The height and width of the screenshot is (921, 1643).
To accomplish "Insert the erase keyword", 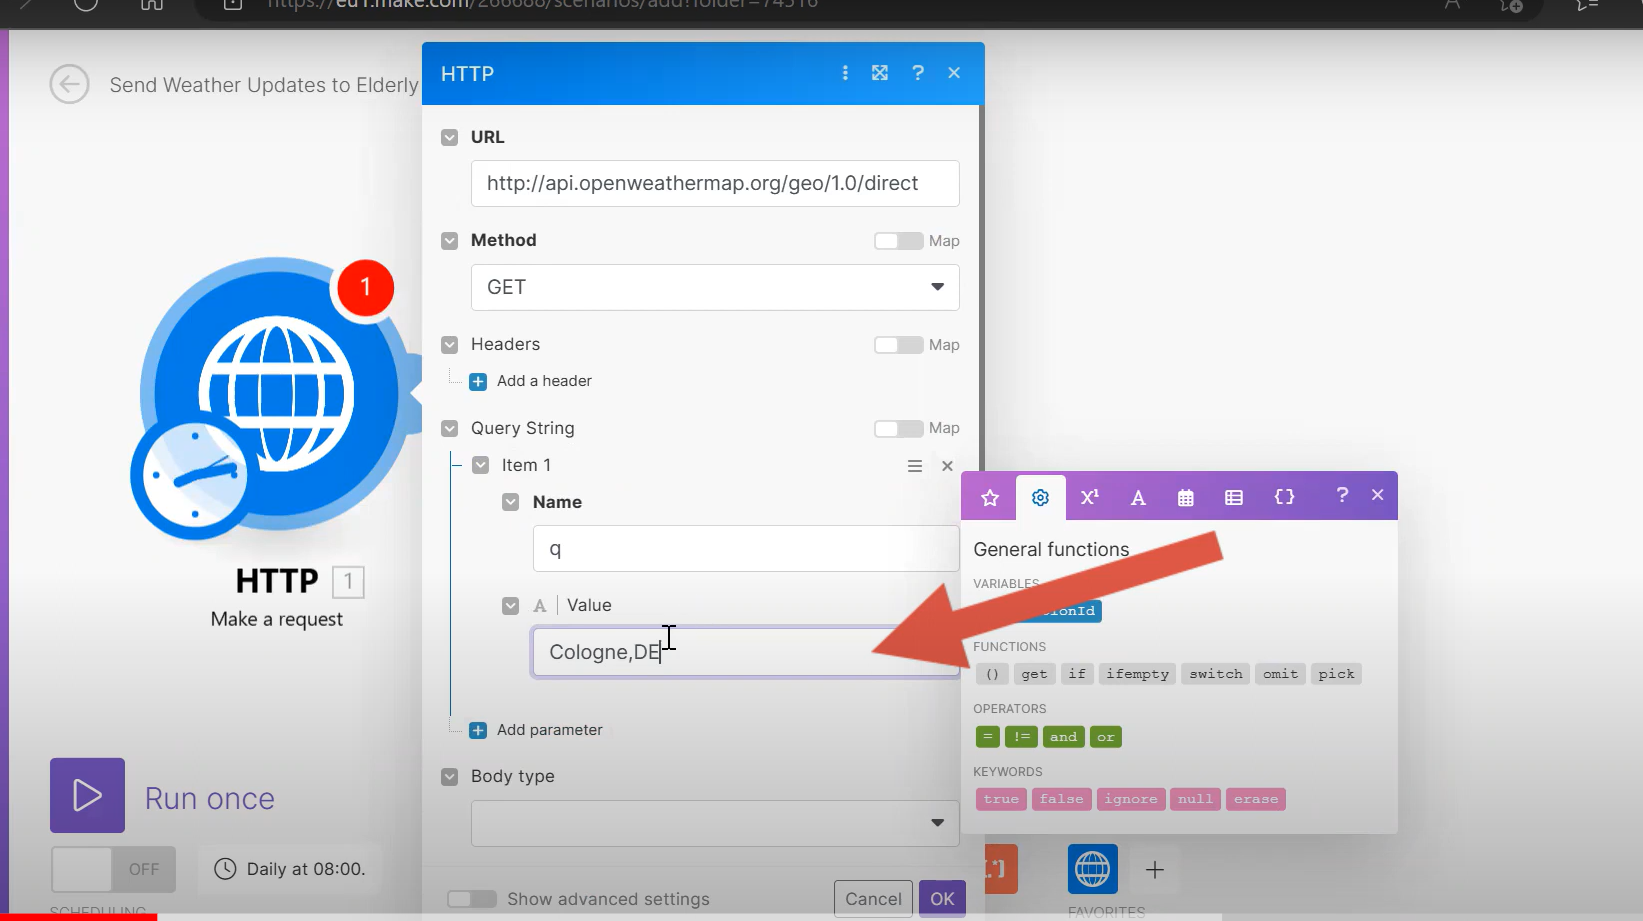I will click(1256, 799).
